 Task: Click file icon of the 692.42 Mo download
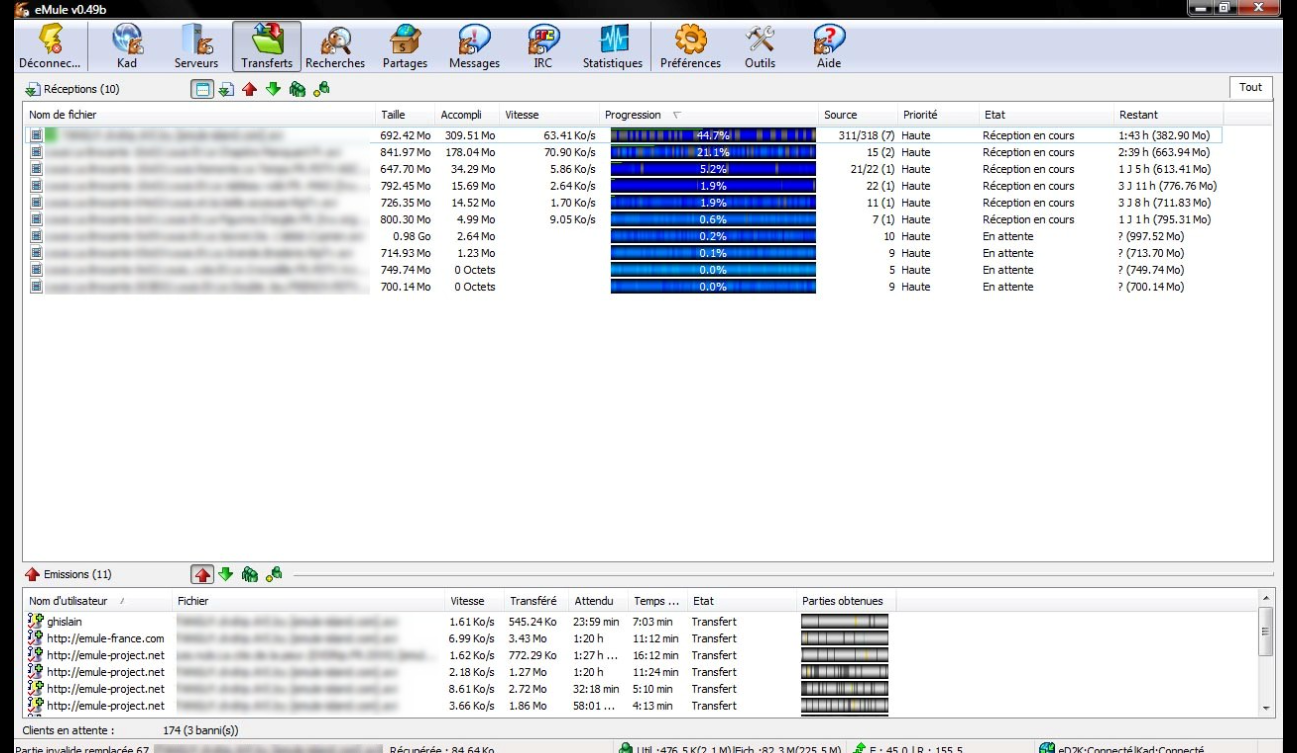36,135
